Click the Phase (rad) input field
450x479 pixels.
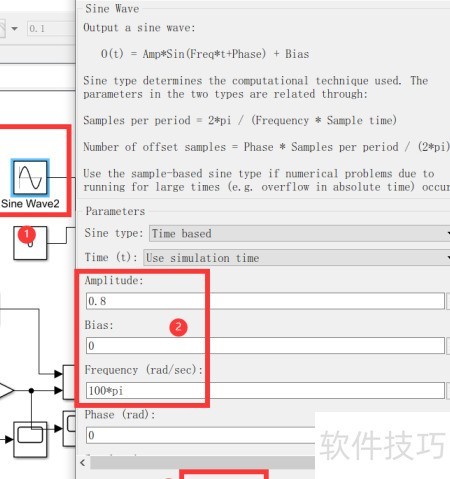(x=201, y=435)
